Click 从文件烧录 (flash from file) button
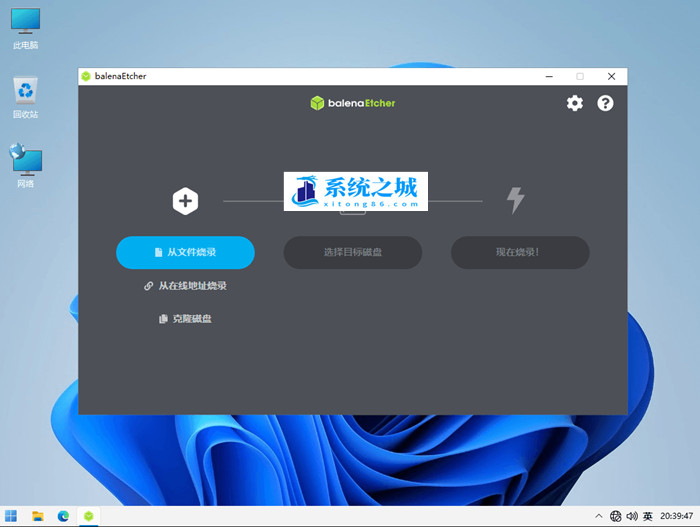The width and height of the screenshot is (700, 527). 185,252
